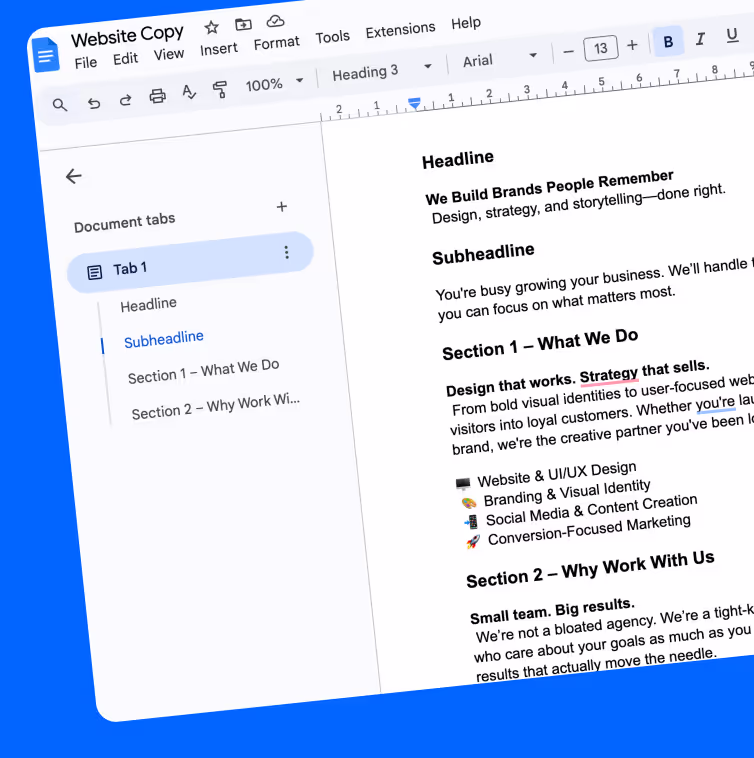
Task: Open the Format menu
Action: 276,43
